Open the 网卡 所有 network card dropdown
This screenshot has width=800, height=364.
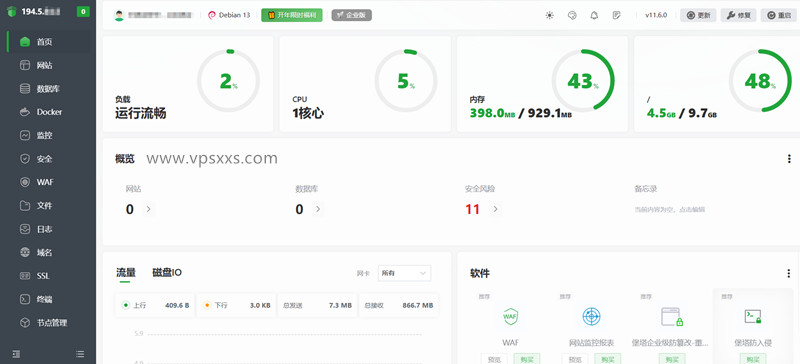tap(404, 273)
